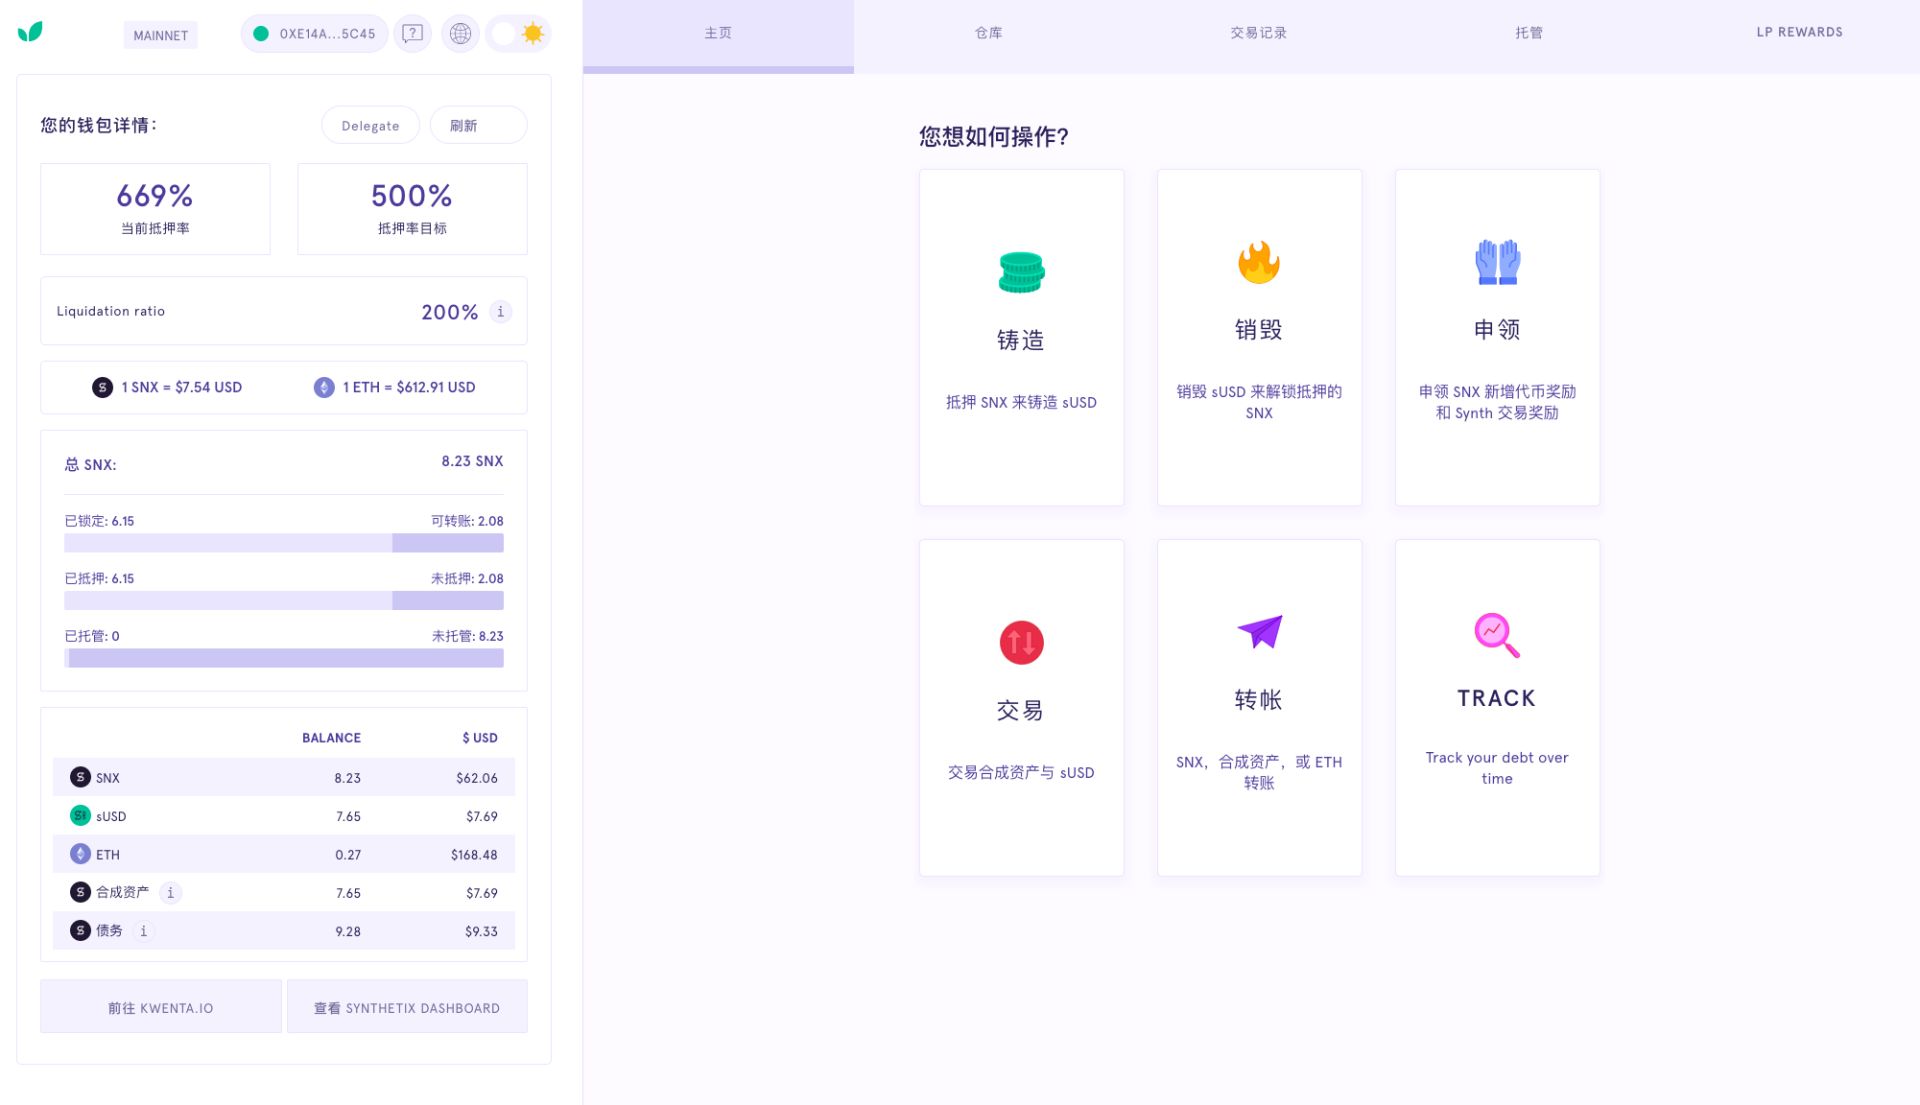Screen dimensions: 1920x1105
Task: Click the green coins mint icon
Action: tap(1021, 272)
